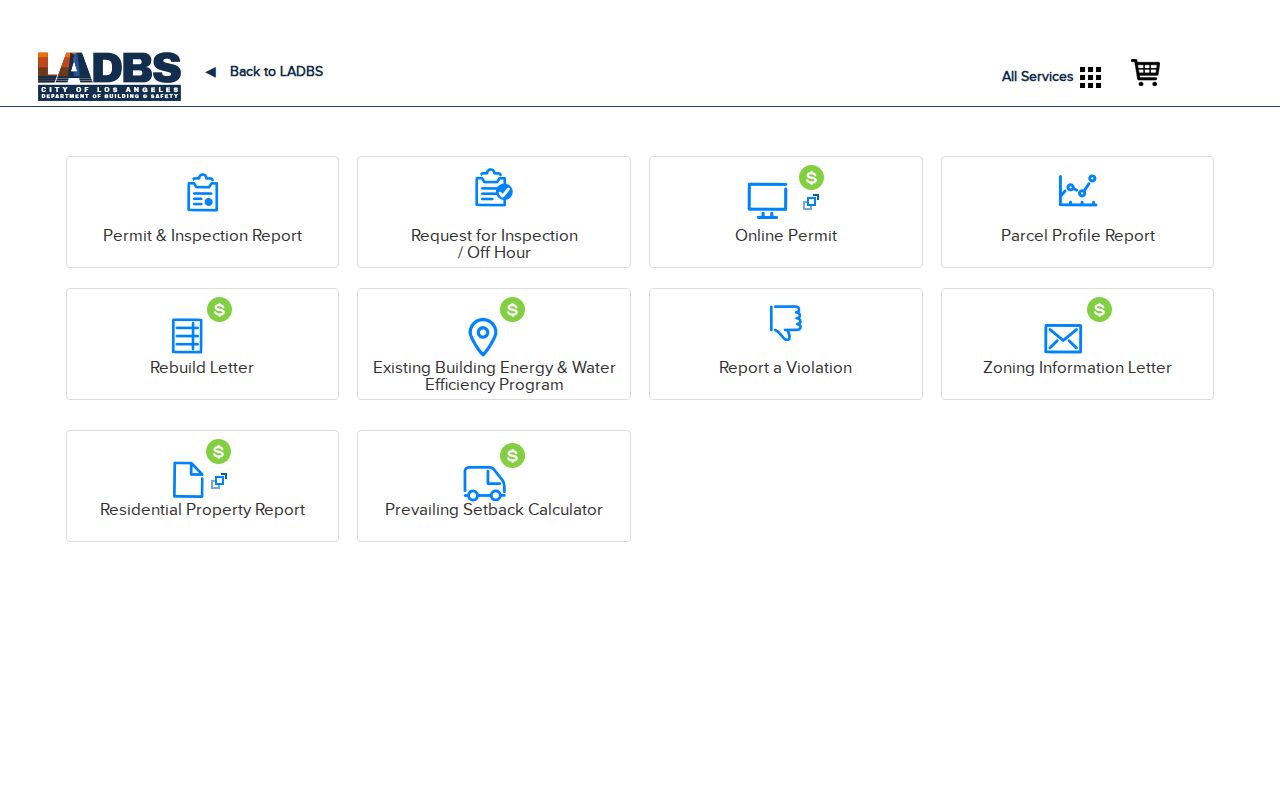Click the Permit & Inspection Report clipboard icon
Viewport: 1280px width, 800px height.
tap(202, 193)
